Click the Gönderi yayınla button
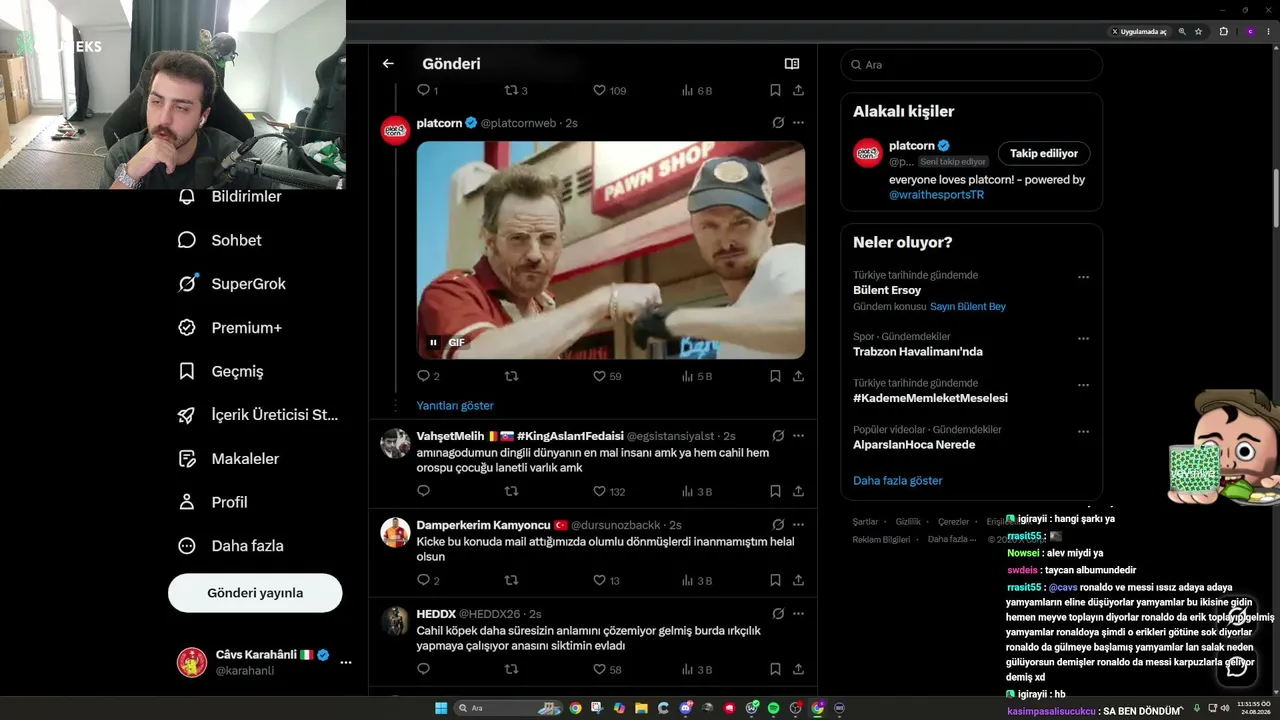 click(255, 593)
